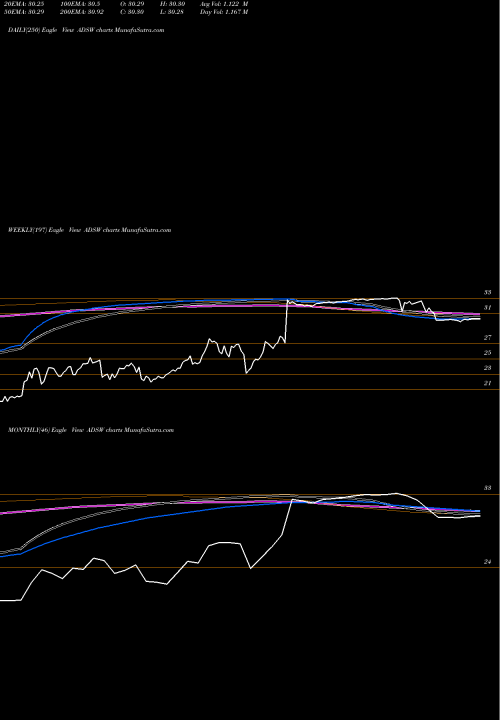Click the 24 axis label on monthly chart
The image size is (500, 720).
point(487,562)
